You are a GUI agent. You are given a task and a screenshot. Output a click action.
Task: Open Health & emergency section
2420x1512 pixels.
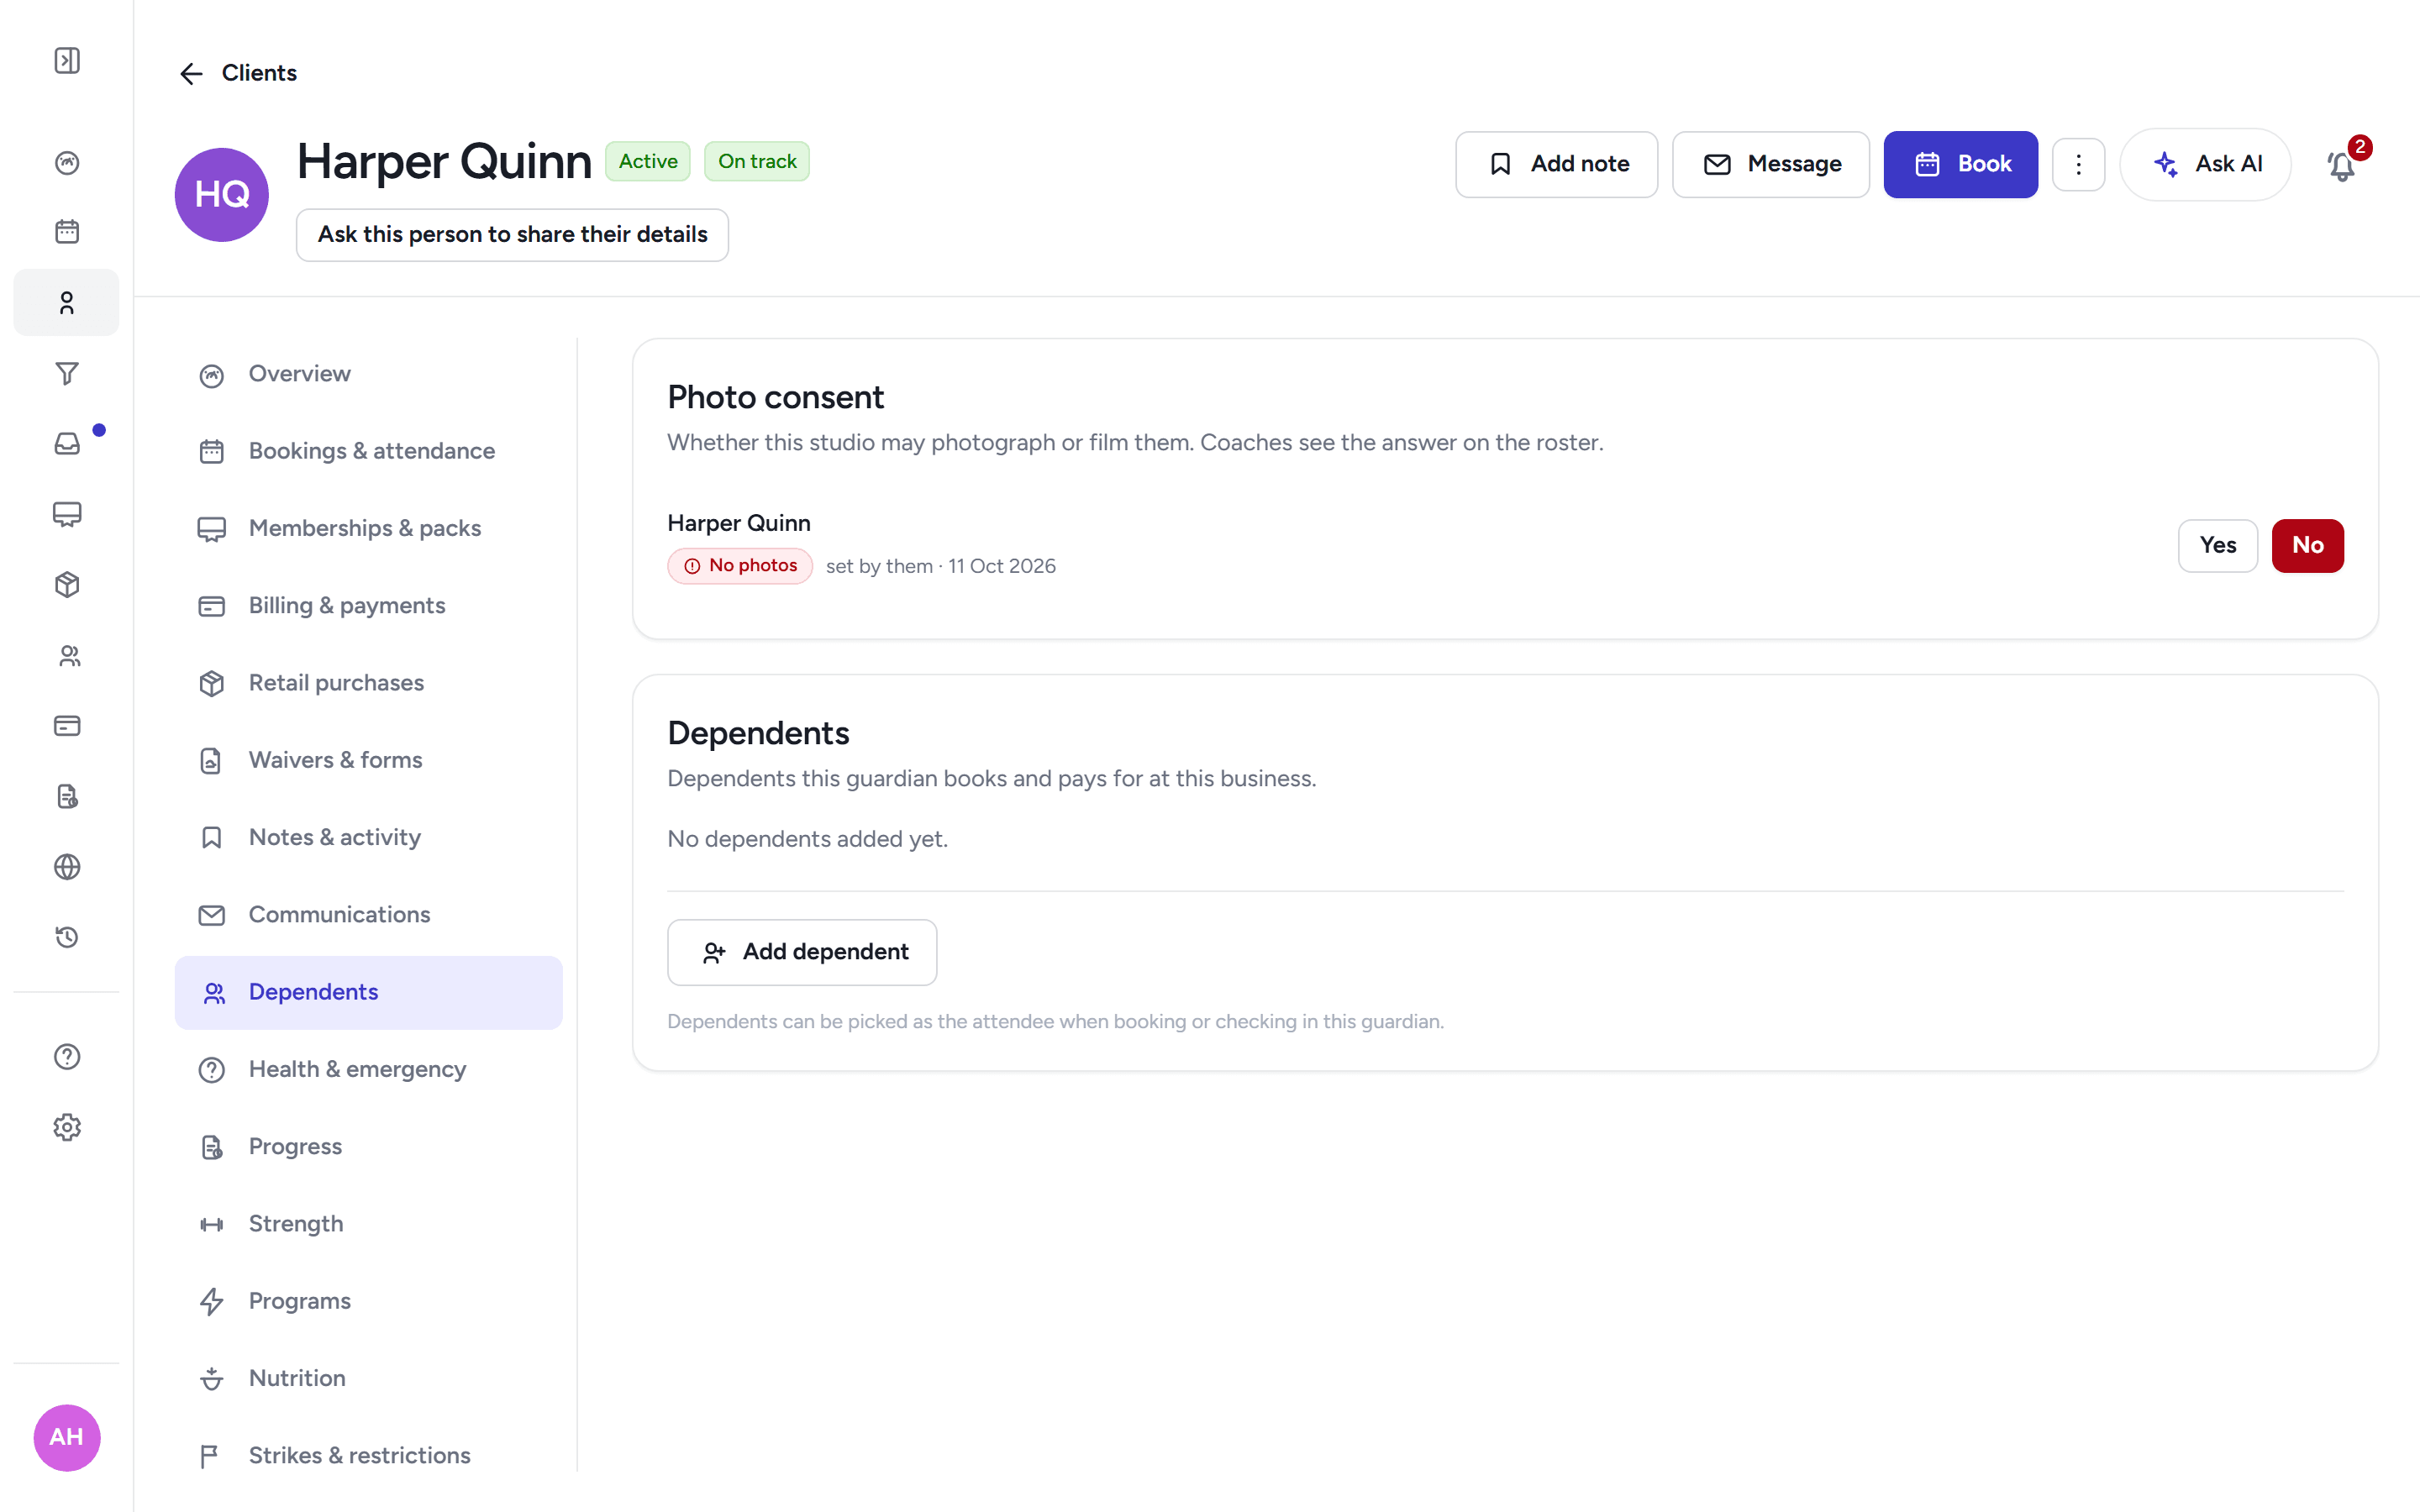coord(368,1069)
